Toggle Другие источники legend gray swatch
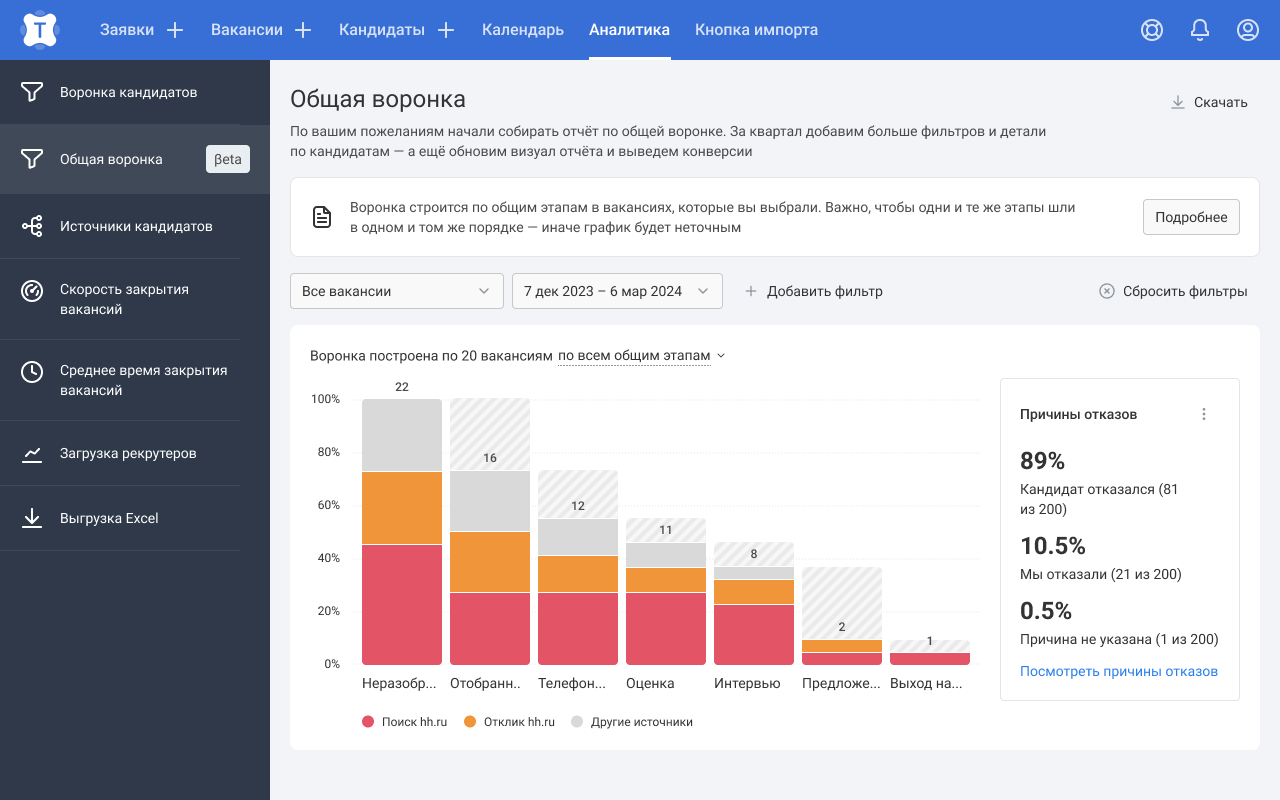This screenshot has width=1280, height=800. [x=577, y=721]
